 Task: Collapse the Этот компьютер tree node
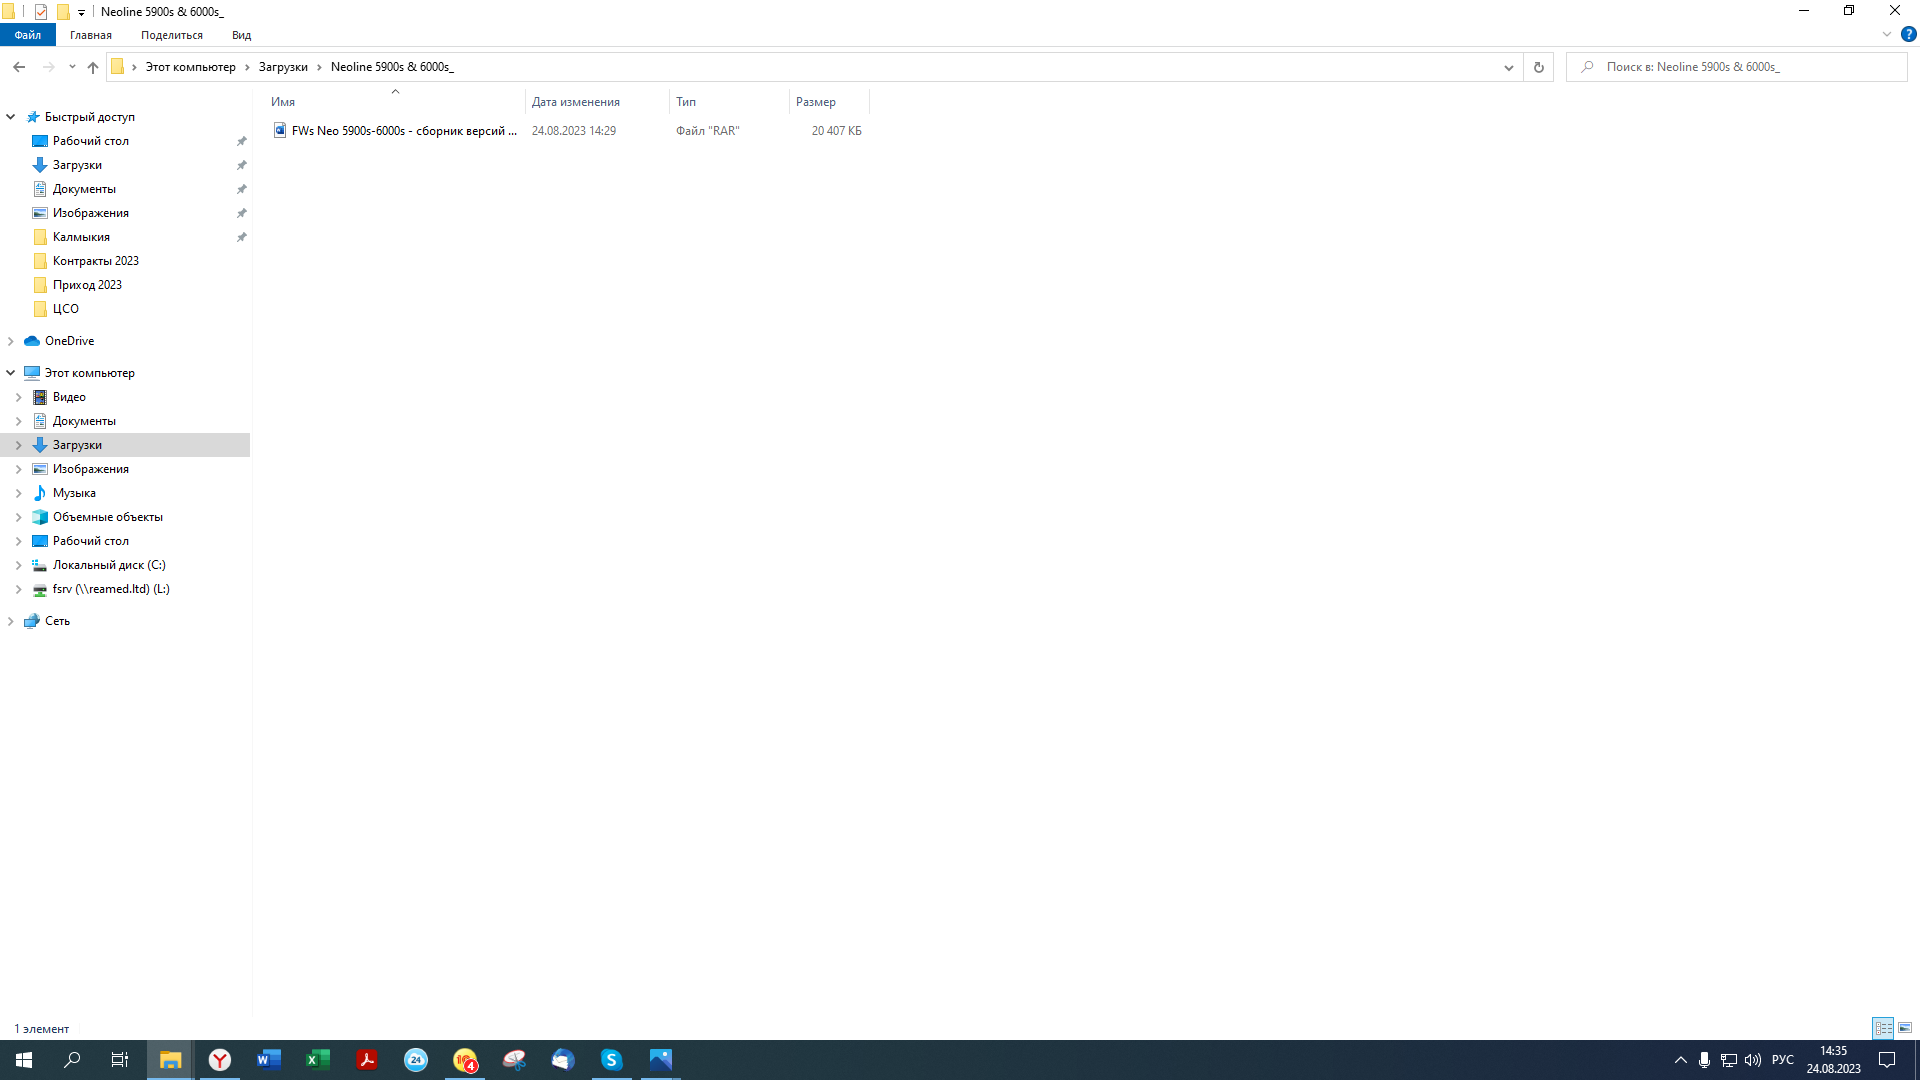(11, 373)
